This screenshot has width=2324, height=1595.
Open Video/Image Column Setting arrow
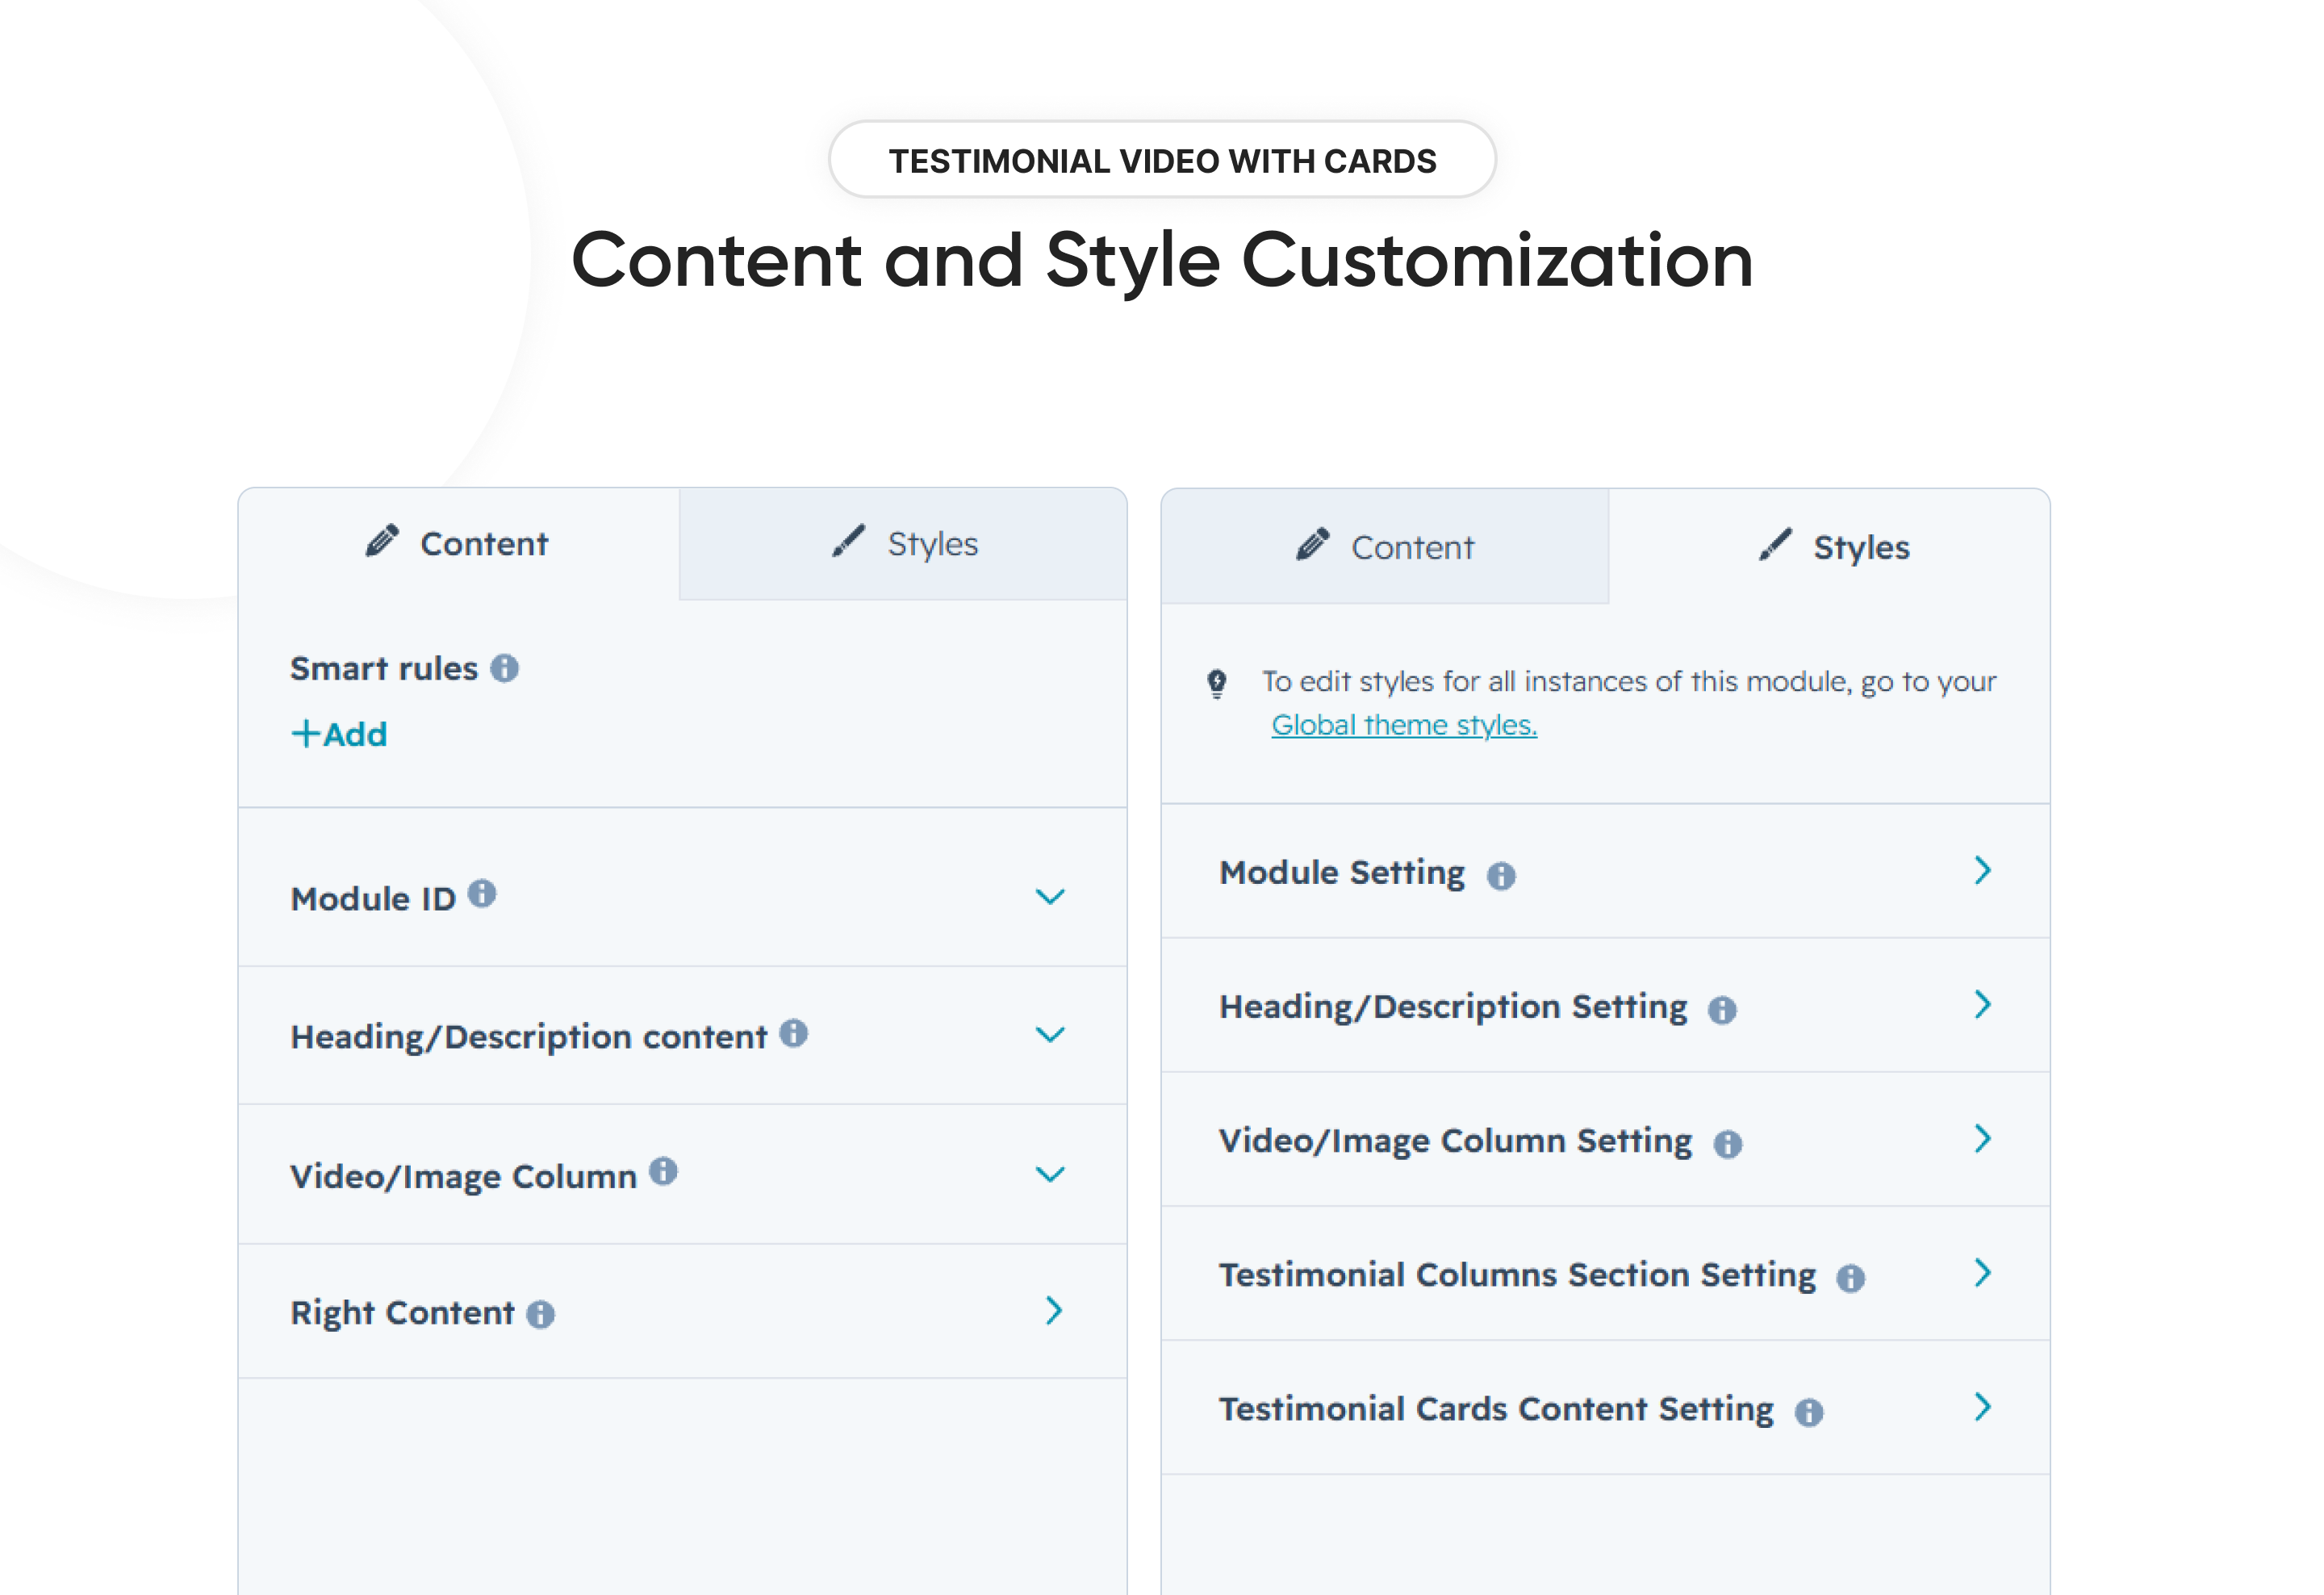[x=1983, y=1138]
